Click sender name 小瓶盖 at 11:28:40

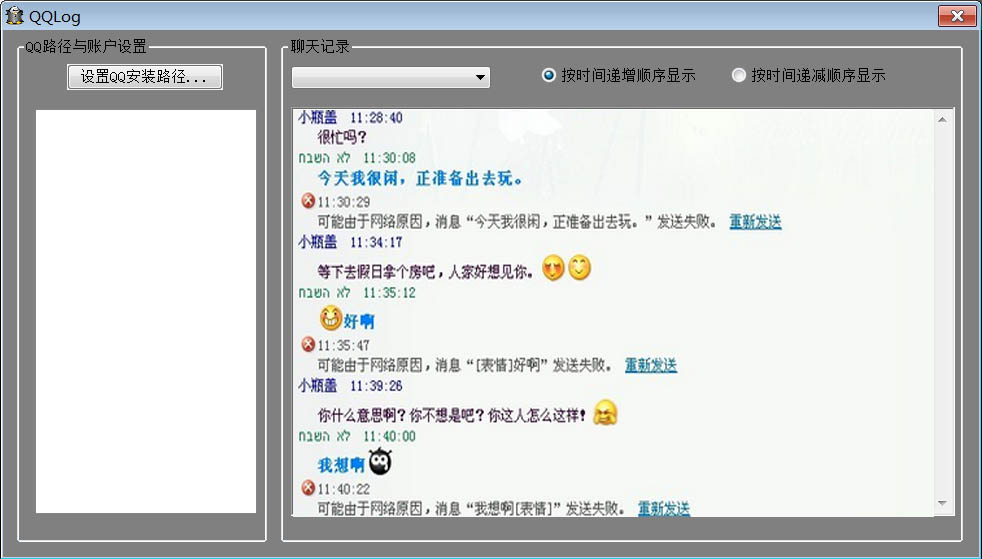pyautogui.click(x=318, y=117)
